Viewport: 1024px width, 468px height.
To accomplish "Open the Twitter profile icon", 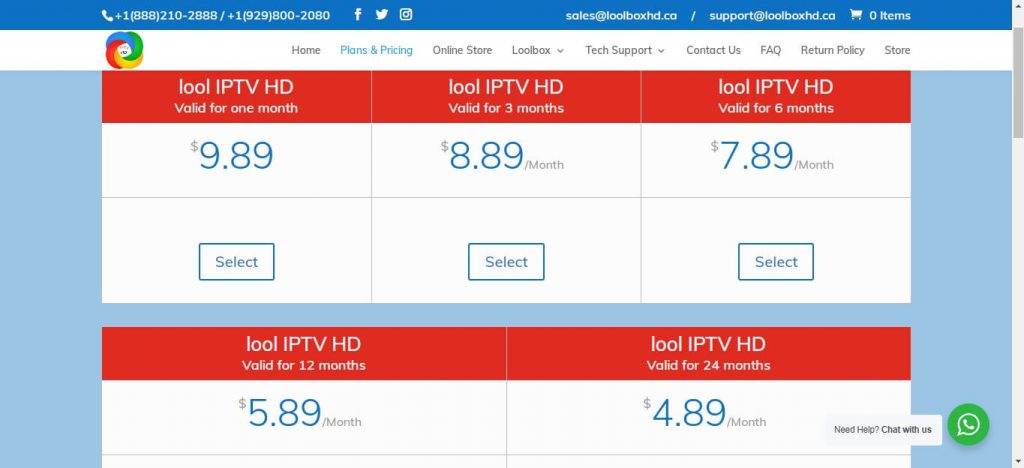I will [x=381, y=14].
